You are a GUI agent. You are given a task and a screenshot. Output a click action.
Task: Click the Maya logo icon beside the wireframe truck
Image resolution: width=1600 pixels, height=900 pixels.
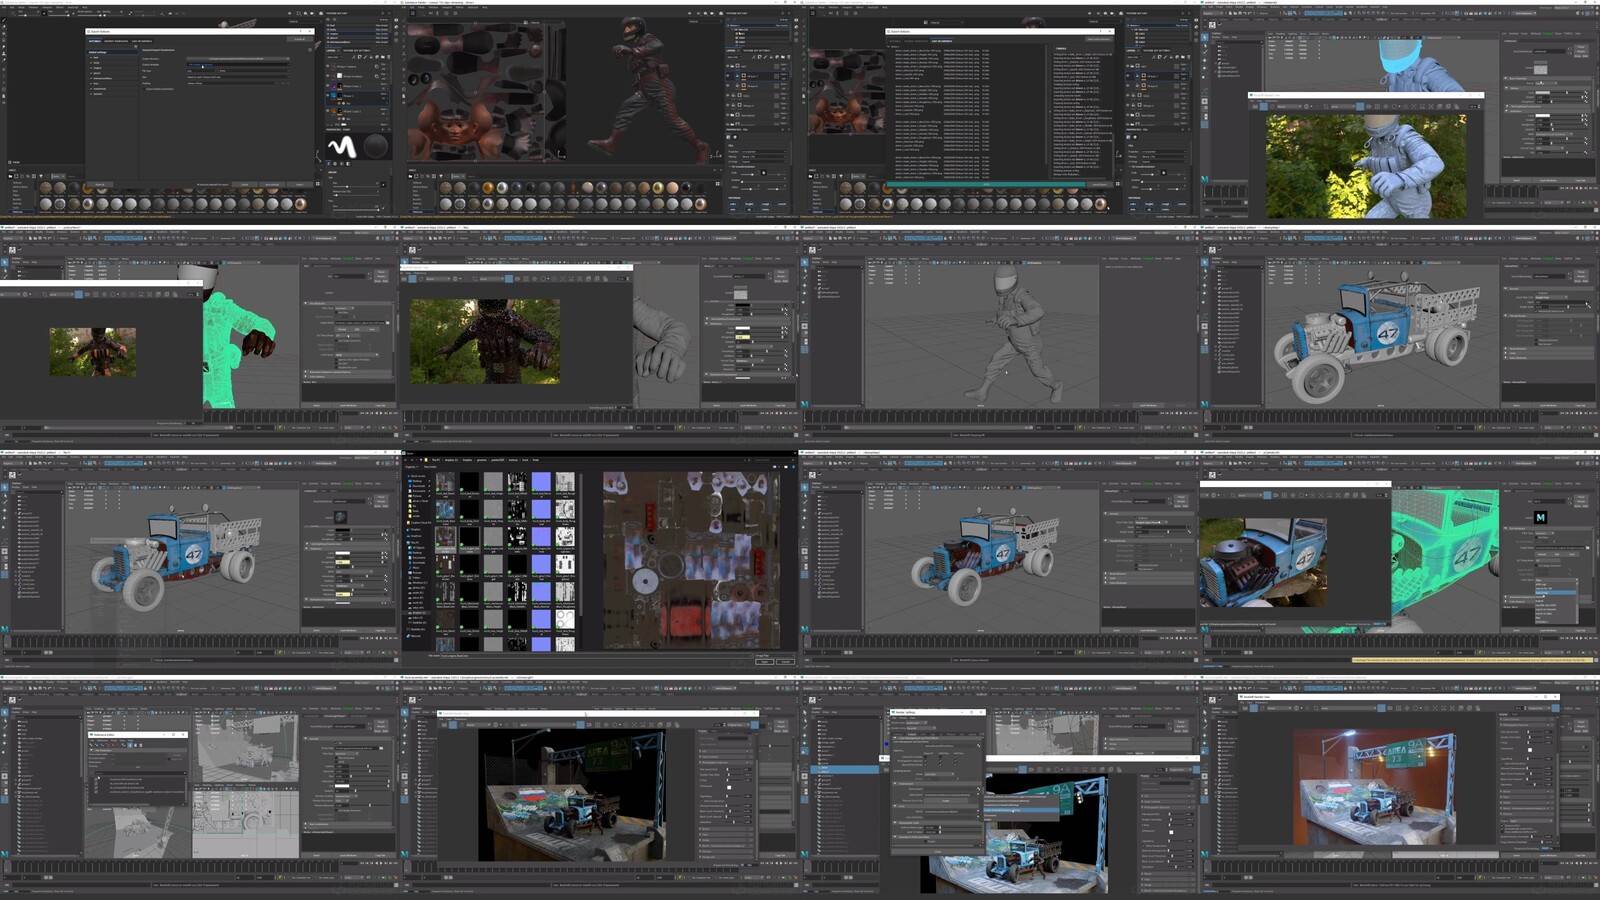point(1540,517)
